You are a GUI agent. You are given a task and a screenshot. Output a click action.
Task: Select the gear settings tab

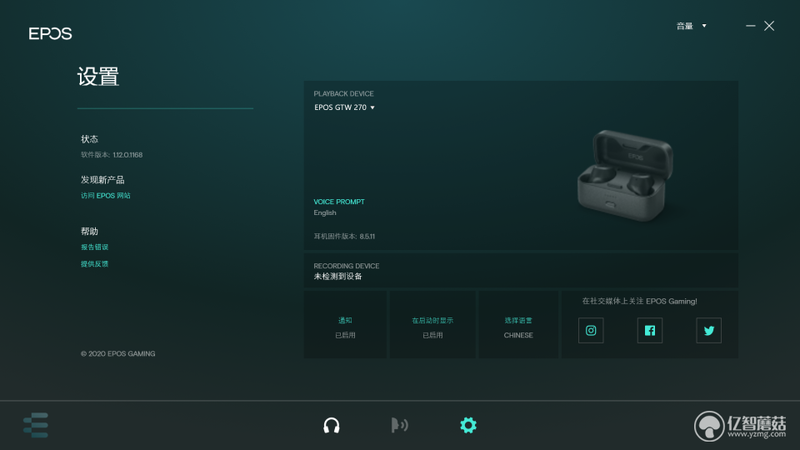pyautogui.click(x=468, y=425)
